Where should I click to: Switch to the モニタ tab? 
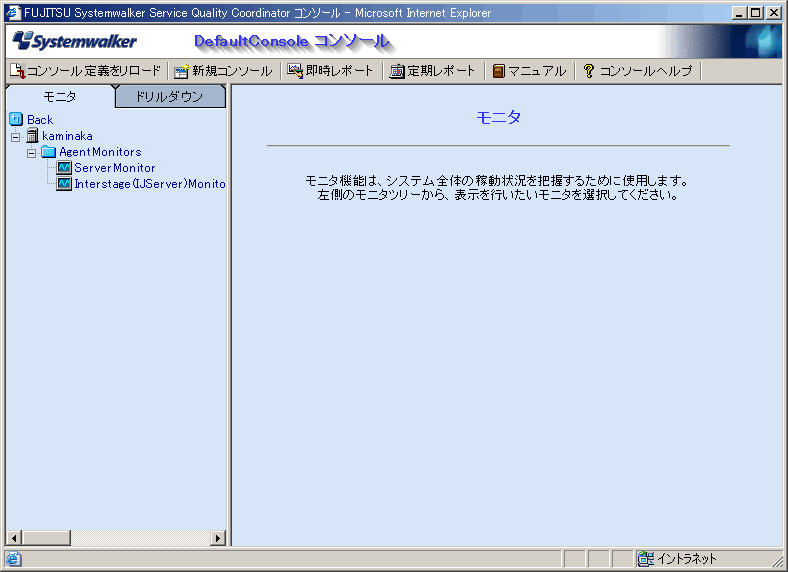click(x=60, y=96)
